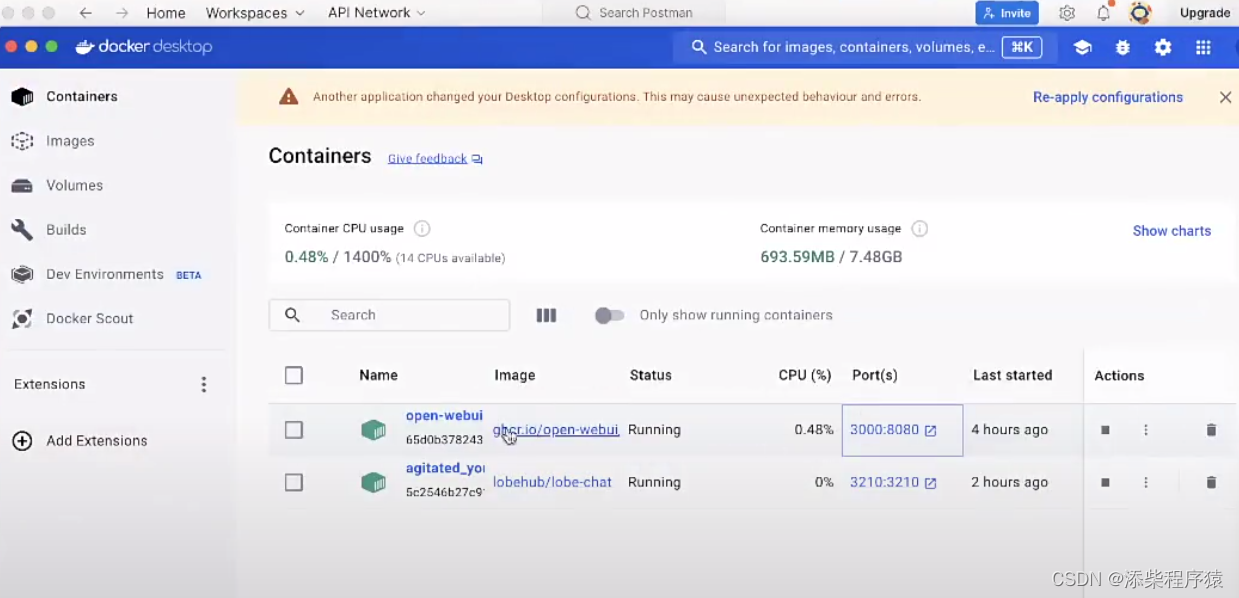
Task: Open the Extensions three-dot menu
Action: click(204, 385)
